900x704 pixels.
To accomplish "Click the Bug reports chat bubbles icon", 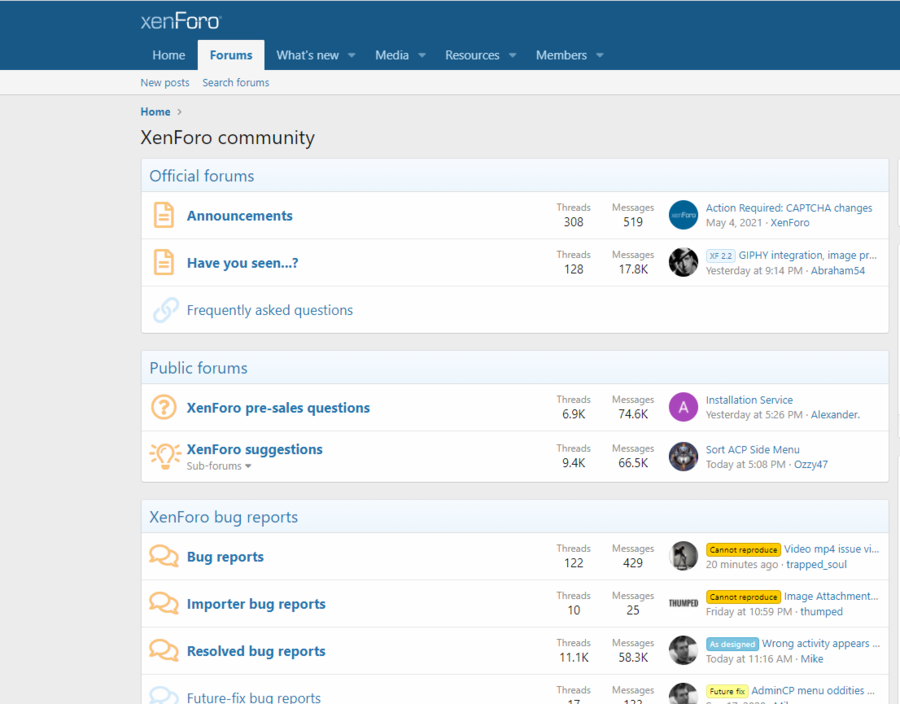I will click(x=164, y=557).
